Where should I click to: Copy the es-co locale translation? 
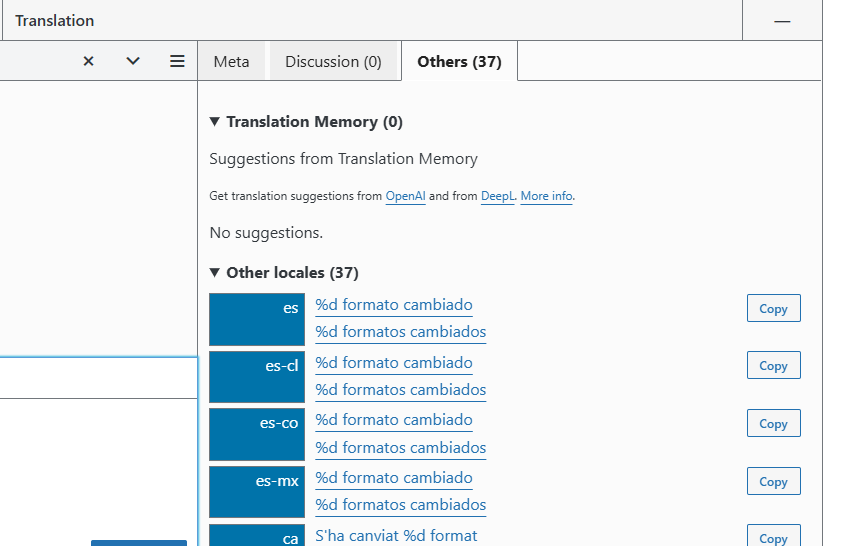pyautogui.click(x=773, y=424)
